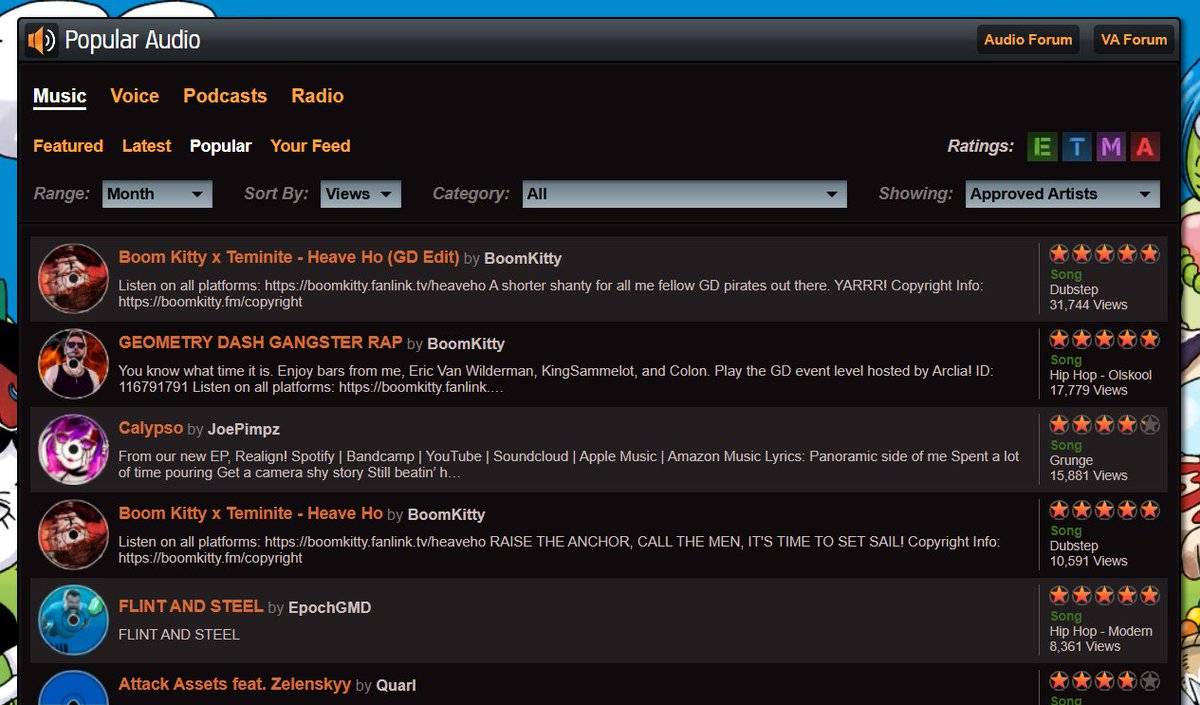The image size is (1200, 705).
Task: Open the Audio Forum button
Action: pyautogui.click(x=1028, y=40)
